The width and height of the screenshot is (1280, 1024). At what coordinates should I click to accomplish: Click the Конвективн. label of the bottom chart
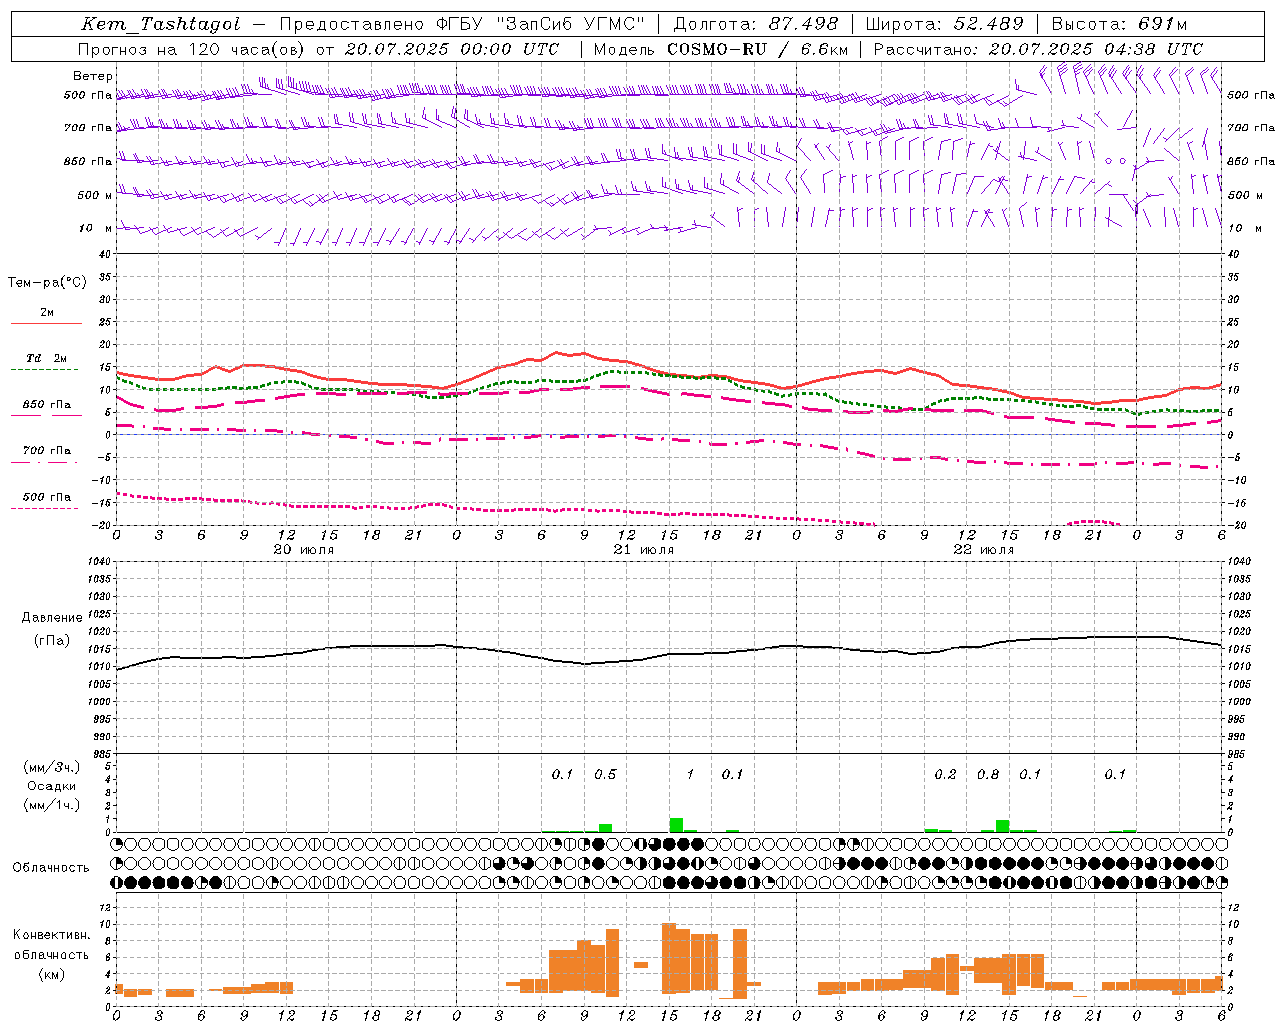tap(52, 935)
